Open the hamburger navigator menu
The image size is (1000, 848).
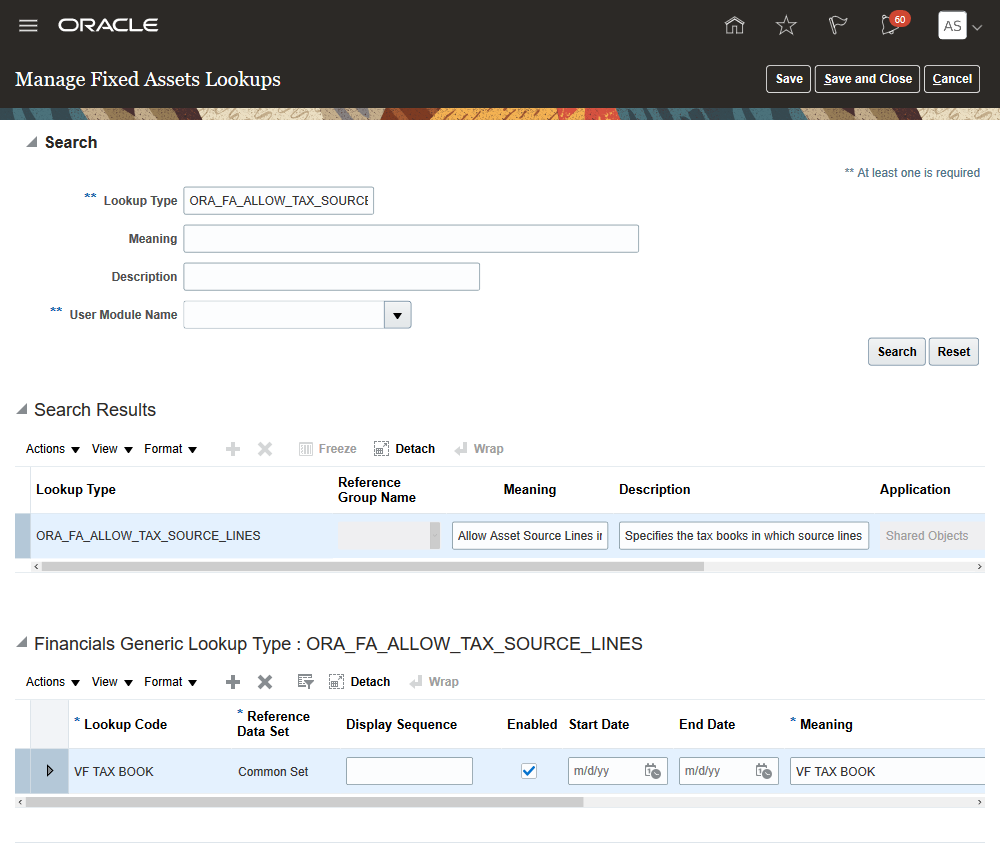coord(28,26)
